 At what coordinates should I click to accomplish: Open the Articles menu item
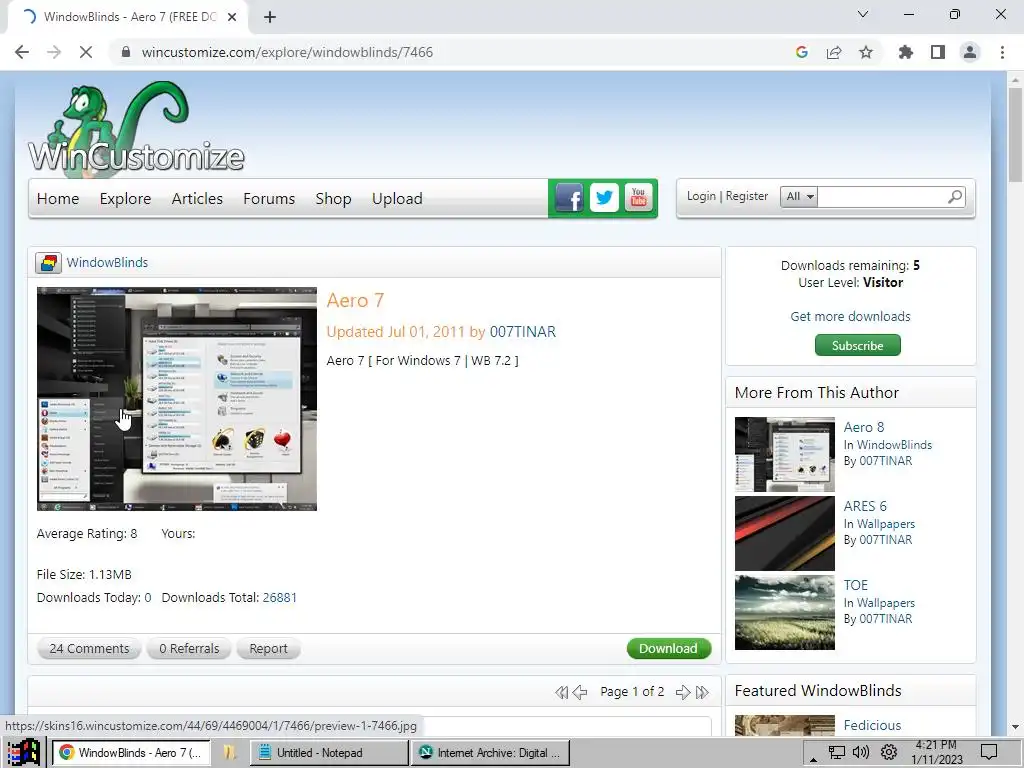click(x=197, y=199)
